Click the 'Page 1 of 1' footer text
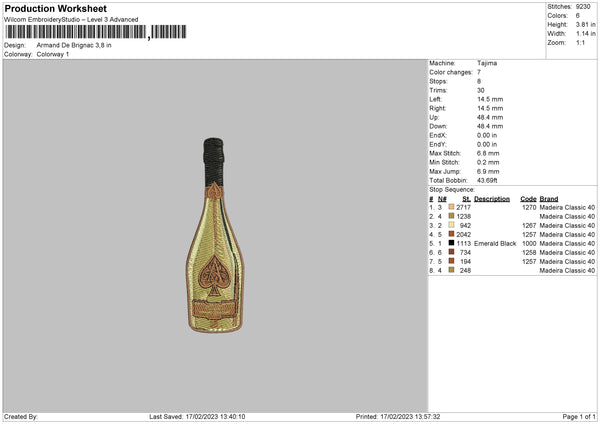The image size is (600, 424). 579,416
